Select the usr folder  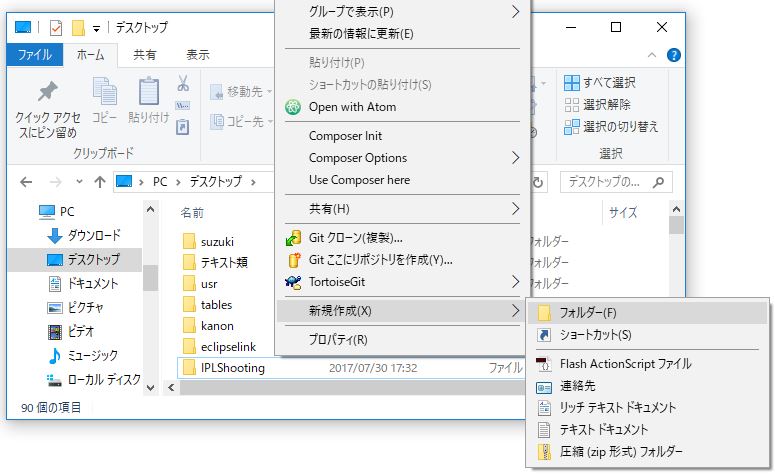[x=200, y=284]
